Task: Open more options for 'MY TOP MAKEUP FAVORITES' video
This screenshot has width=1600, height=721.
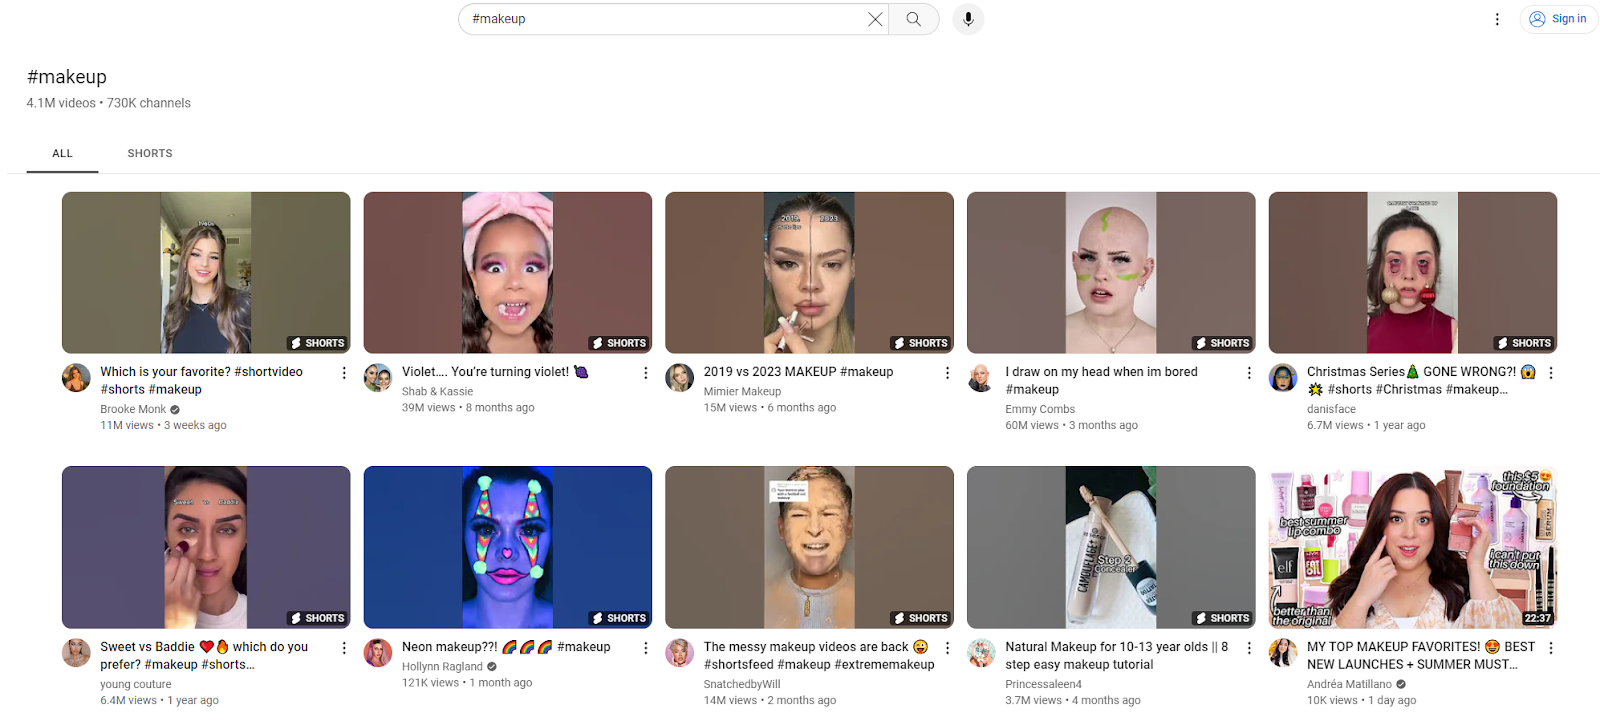Action: [x=1551, y=648]
